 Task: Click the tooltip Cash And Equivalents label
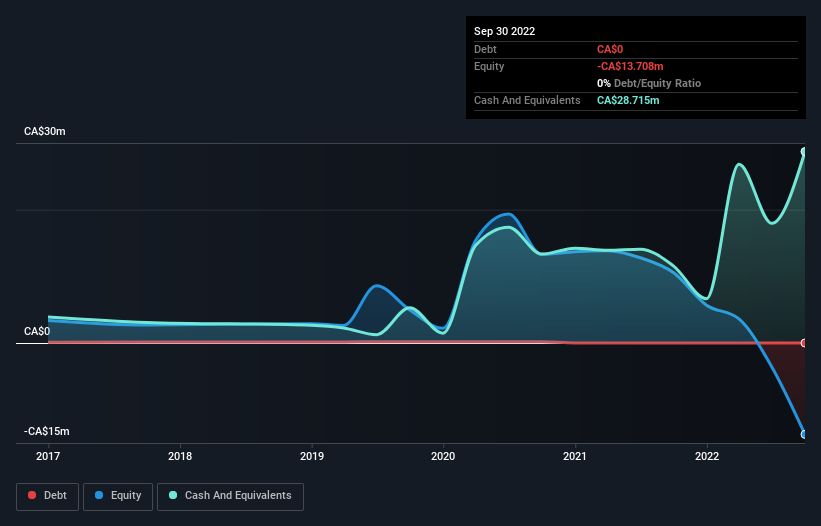(527, 100)
